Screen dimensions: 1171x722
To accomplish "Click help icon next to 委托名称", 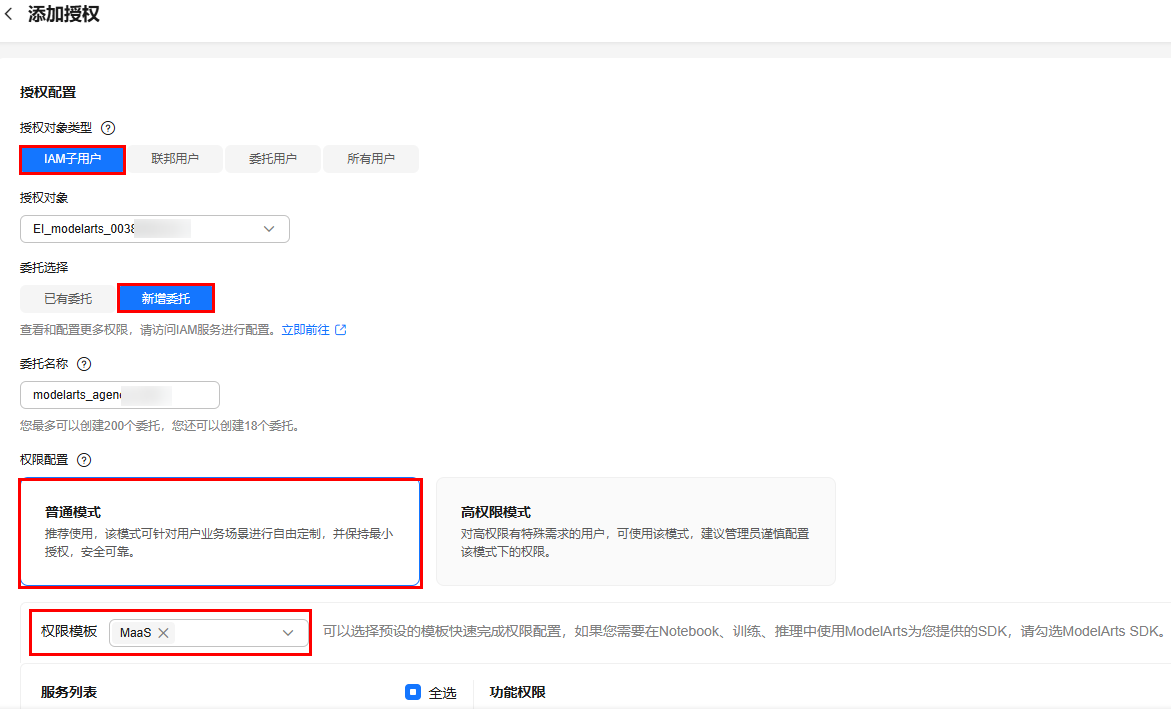I will point(84,364).
